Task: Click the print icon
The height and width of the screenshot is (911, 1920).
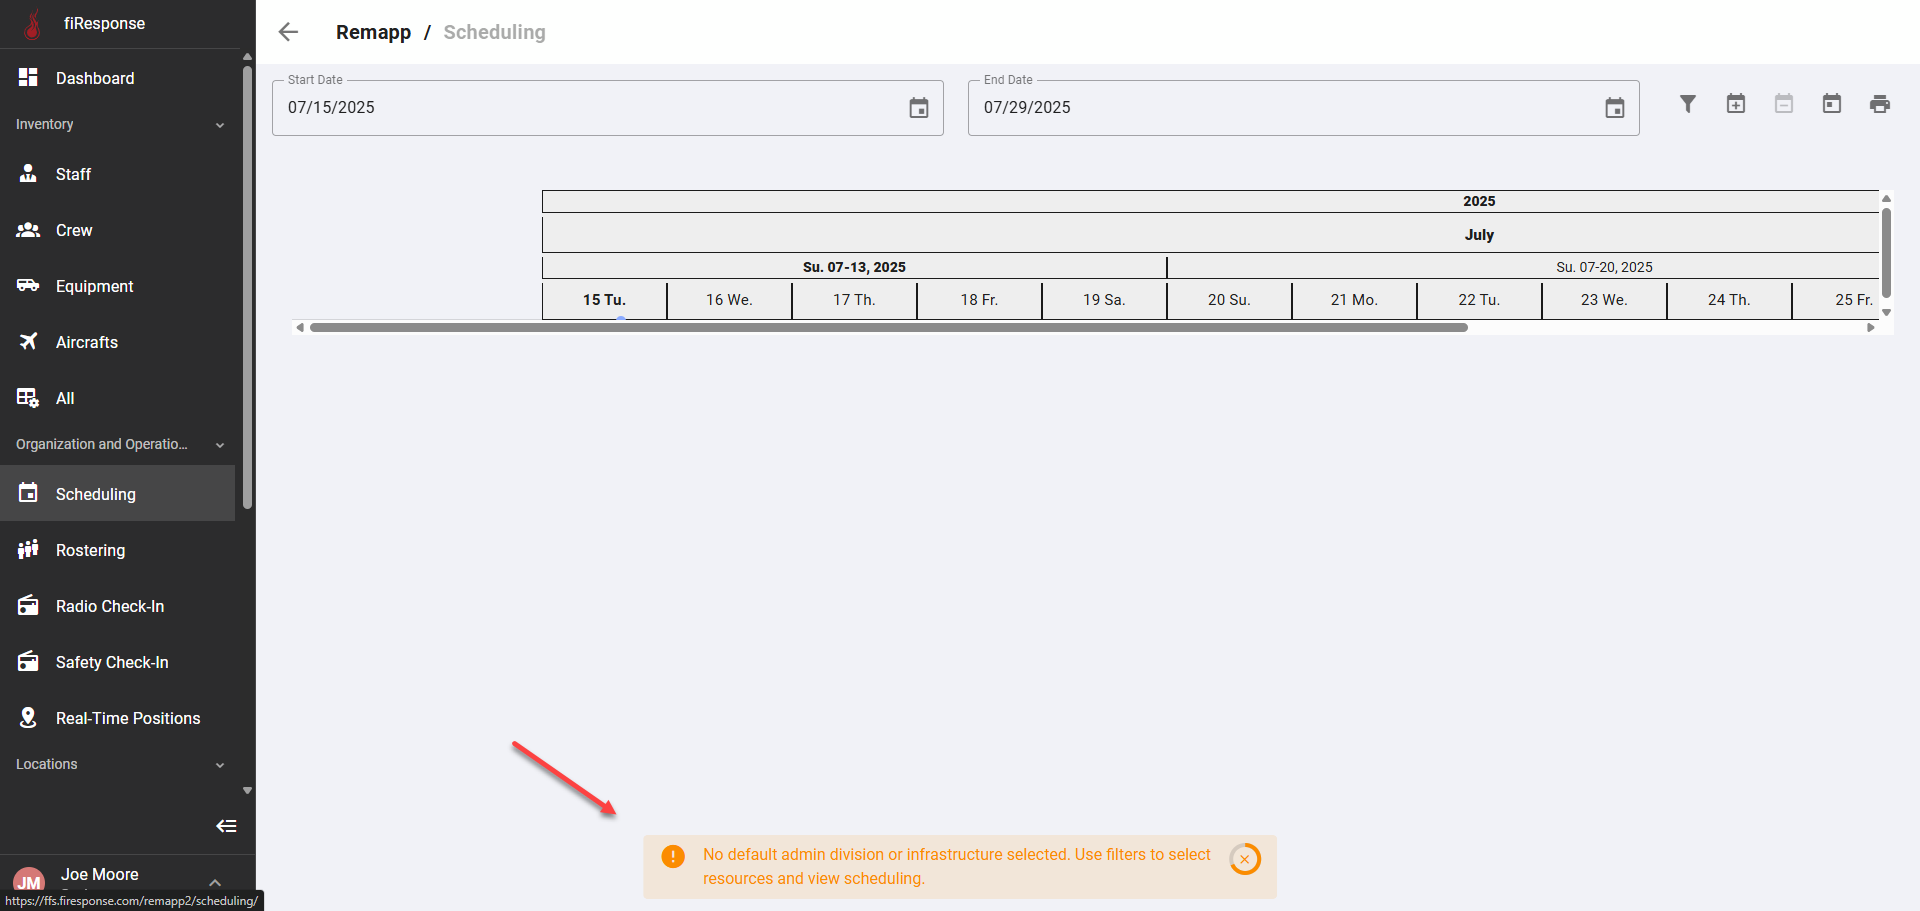Action: tap(1880, 104)
